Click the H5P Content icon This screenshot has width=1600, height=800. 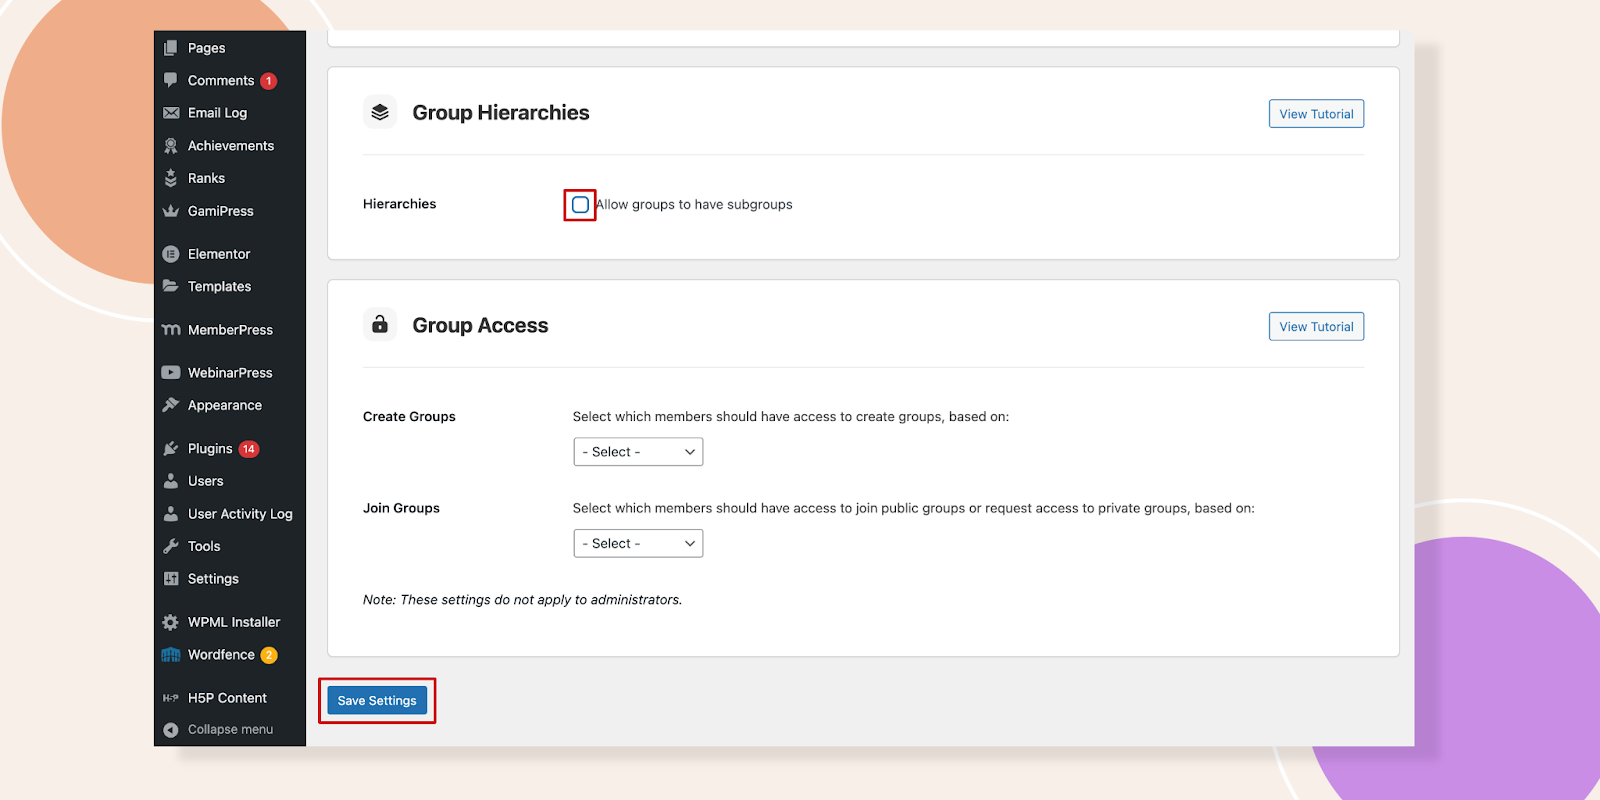click(171, 698)
